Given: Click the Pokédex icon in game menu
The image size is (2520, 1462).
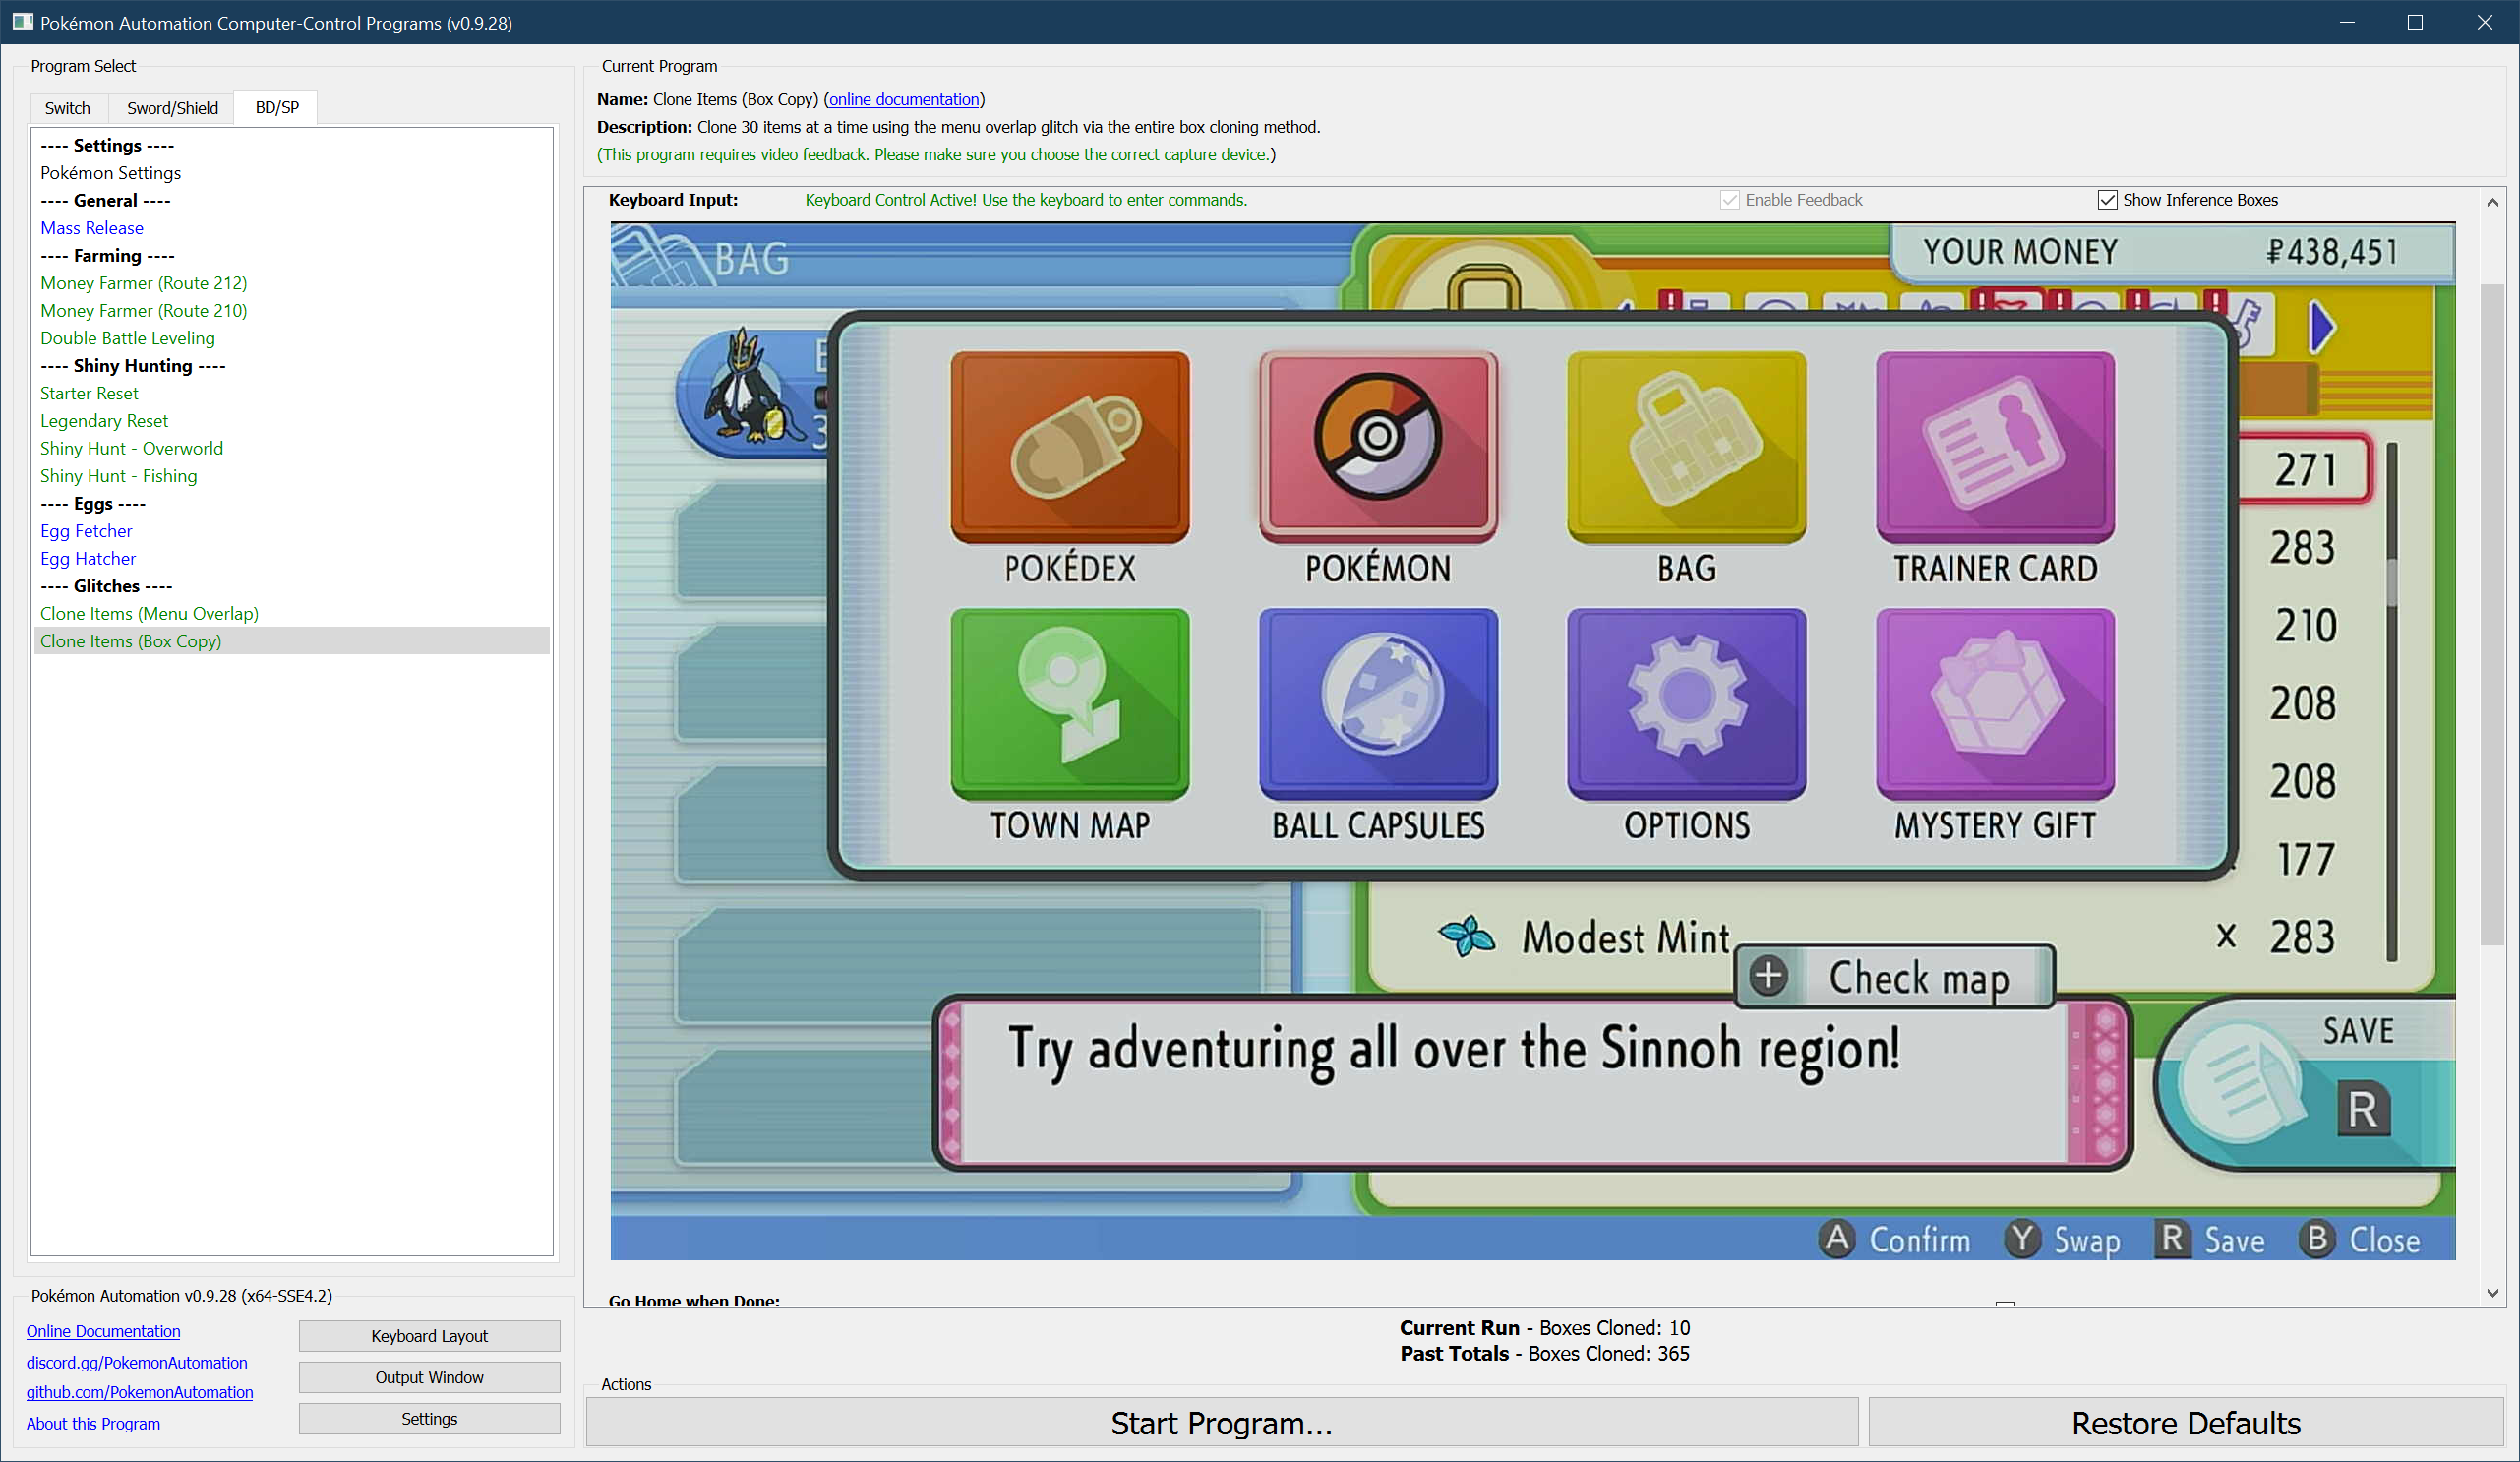Looking at the screenshot, I should 1069,445.
